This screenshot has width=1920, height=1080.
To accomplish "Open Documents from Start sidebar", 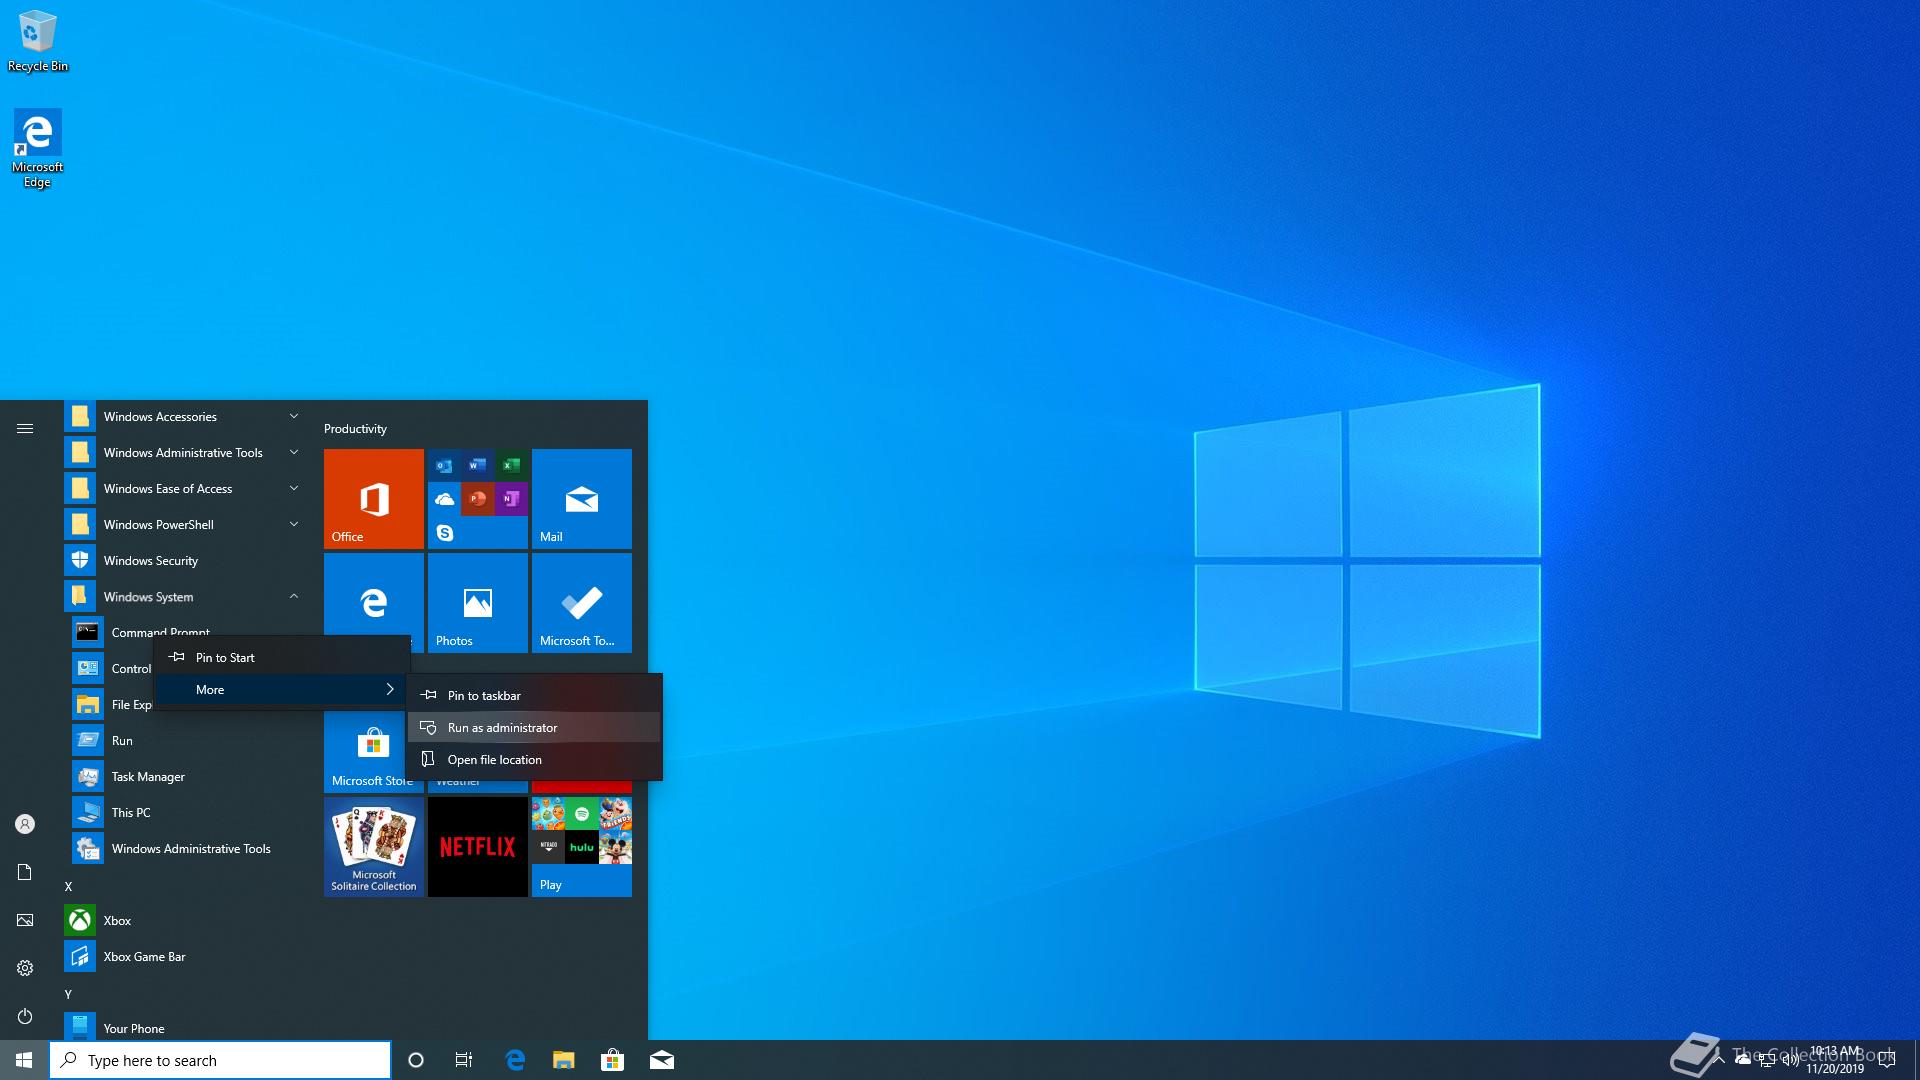I will tap(25, 872).
